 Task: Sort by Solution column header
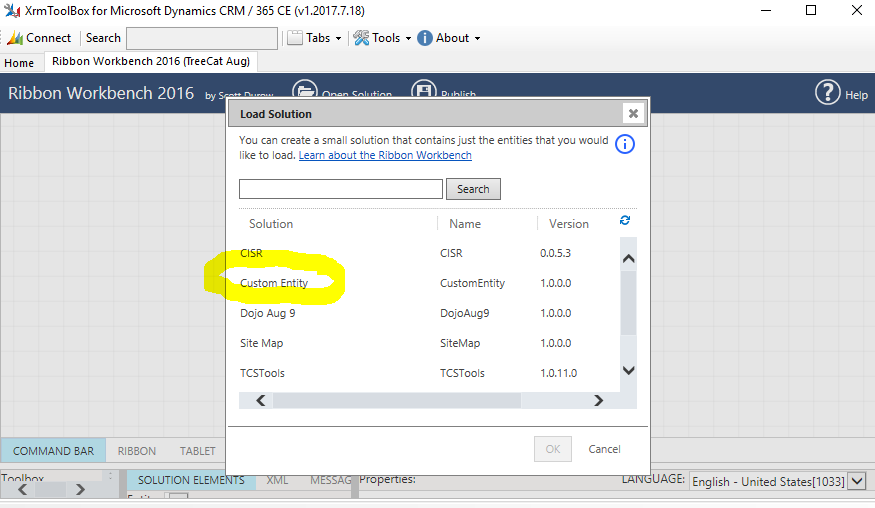coord(271,224)
